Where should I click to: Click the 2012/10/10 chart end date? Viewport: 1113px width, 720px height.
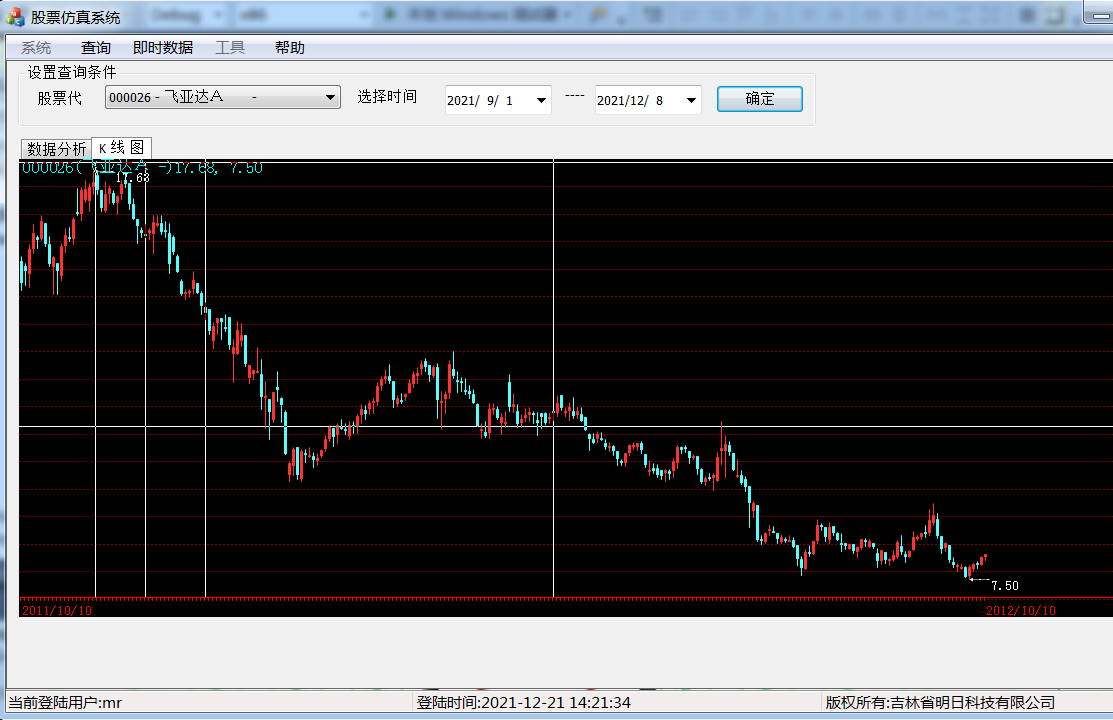click(x=1021, y=611)
